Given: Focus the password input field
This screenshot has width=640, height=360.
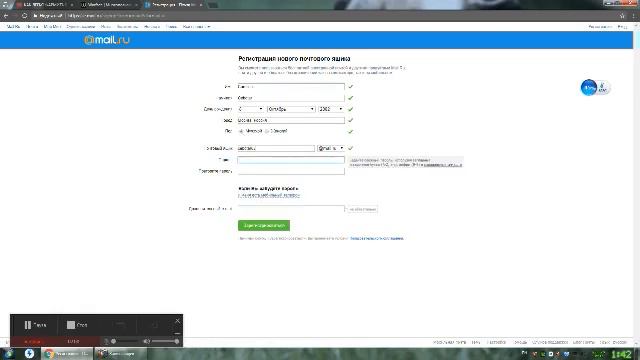Looking at the screenshot, I should 291,160.
